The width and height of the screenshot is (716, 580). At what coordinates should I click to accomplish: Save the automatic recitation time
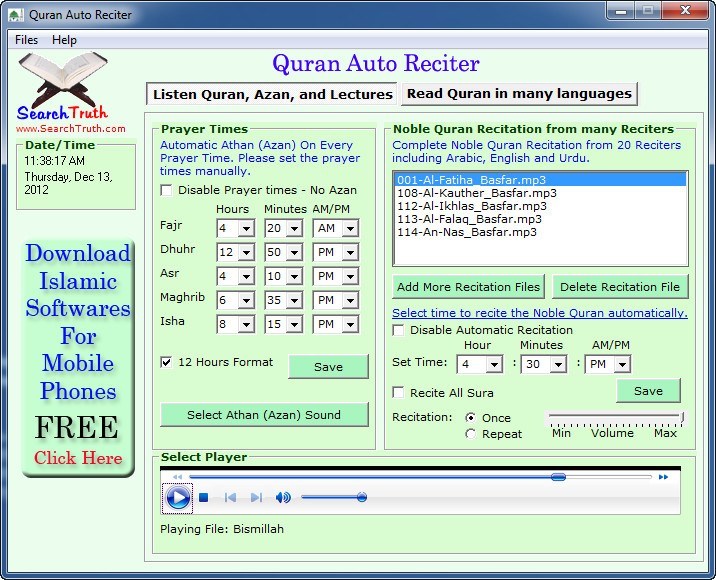pos(648,391)
